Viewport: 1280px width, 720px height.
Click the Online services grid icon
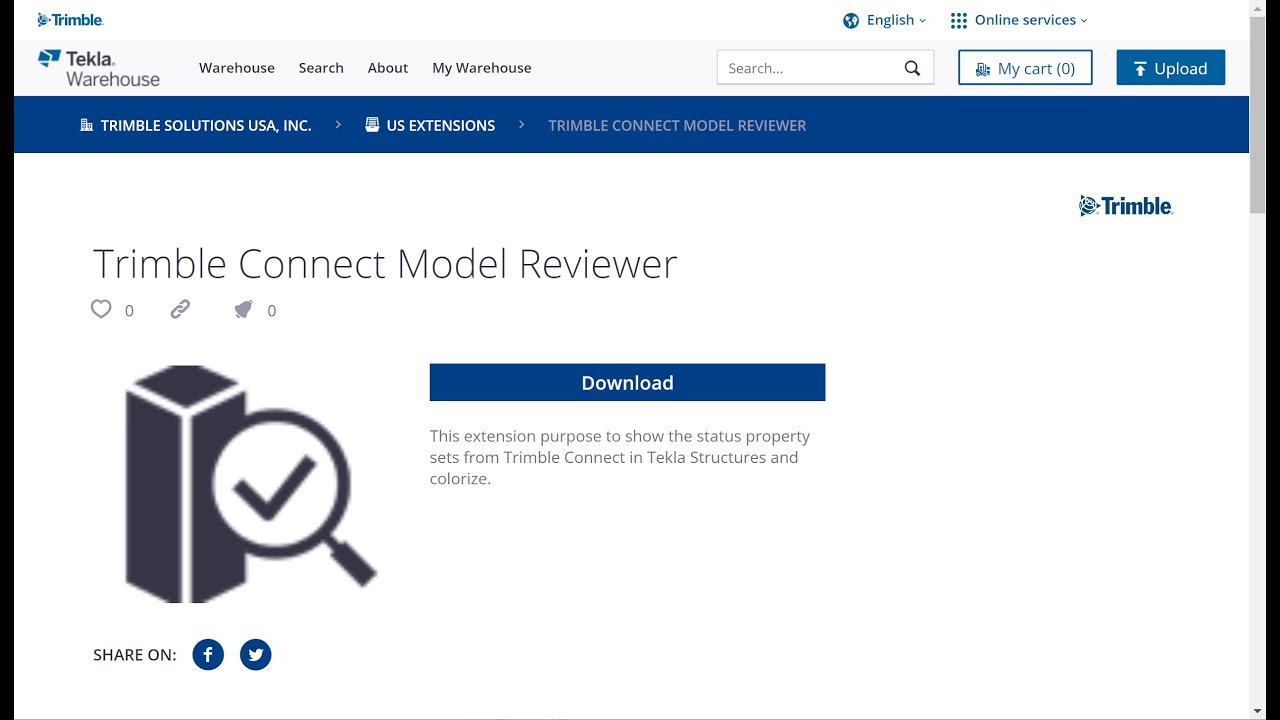[959, 20]
